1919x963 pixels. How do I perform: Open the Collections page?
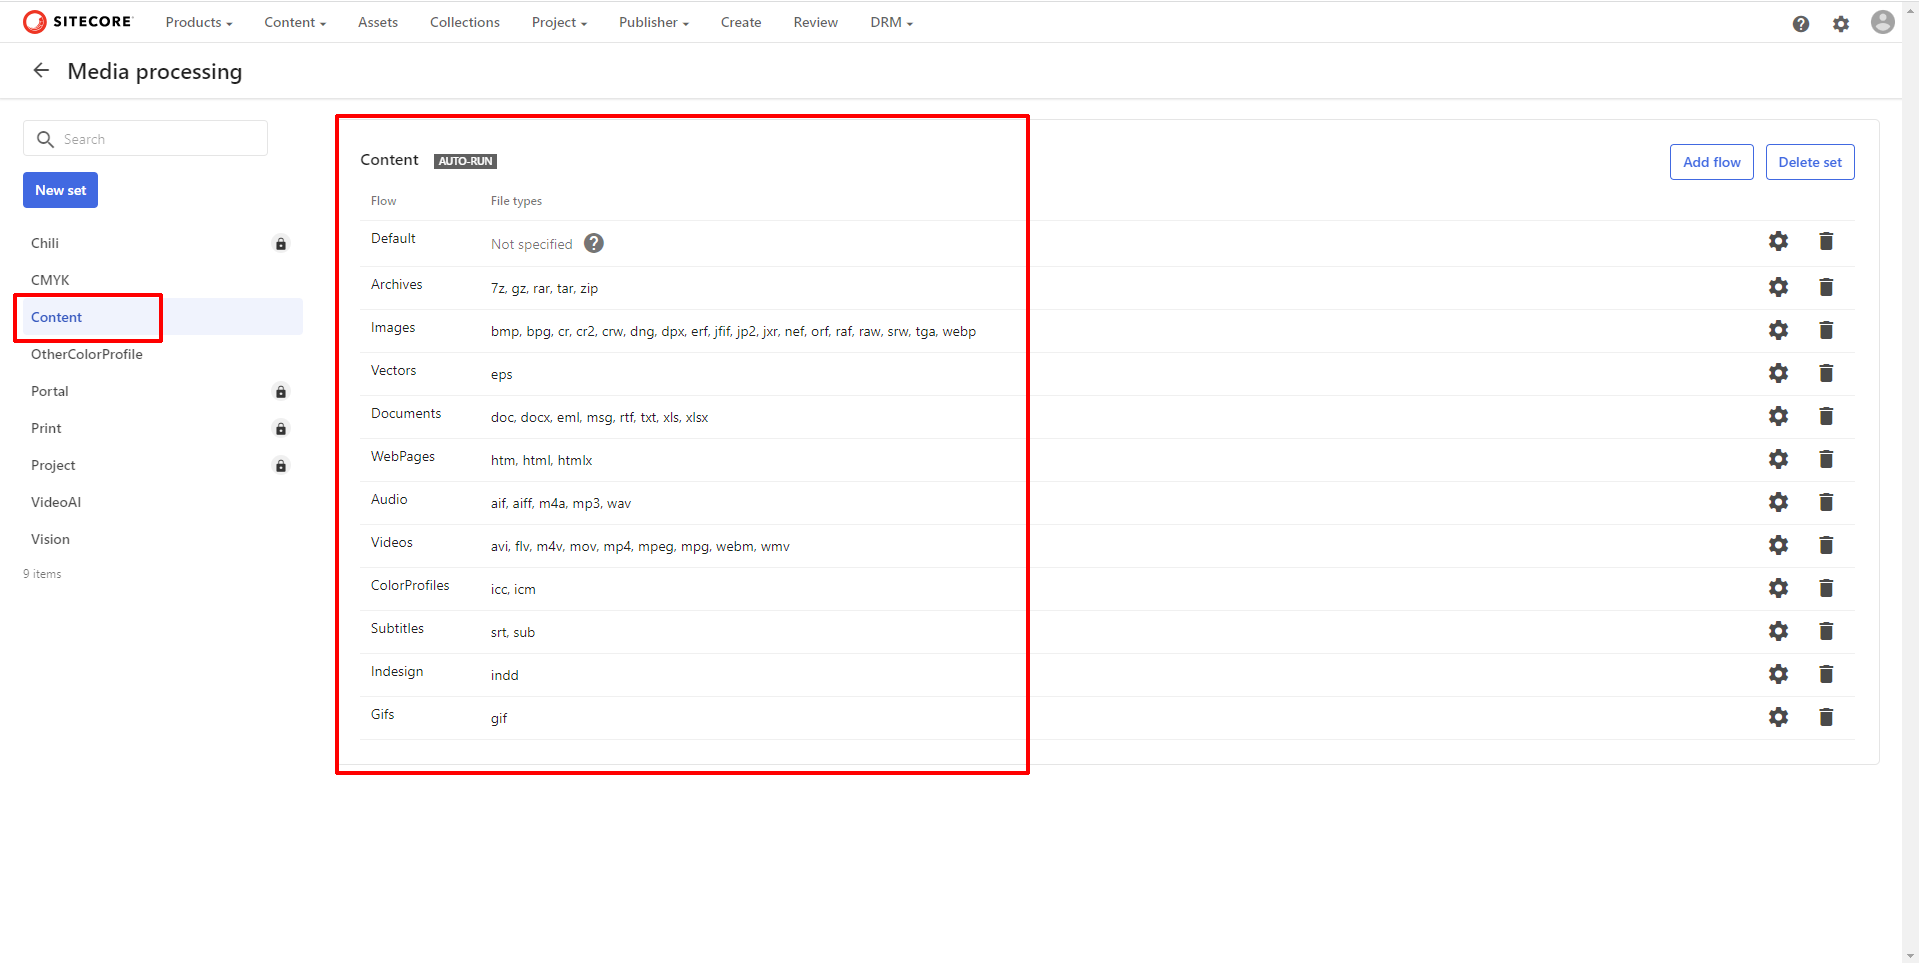tap(465, 22)
